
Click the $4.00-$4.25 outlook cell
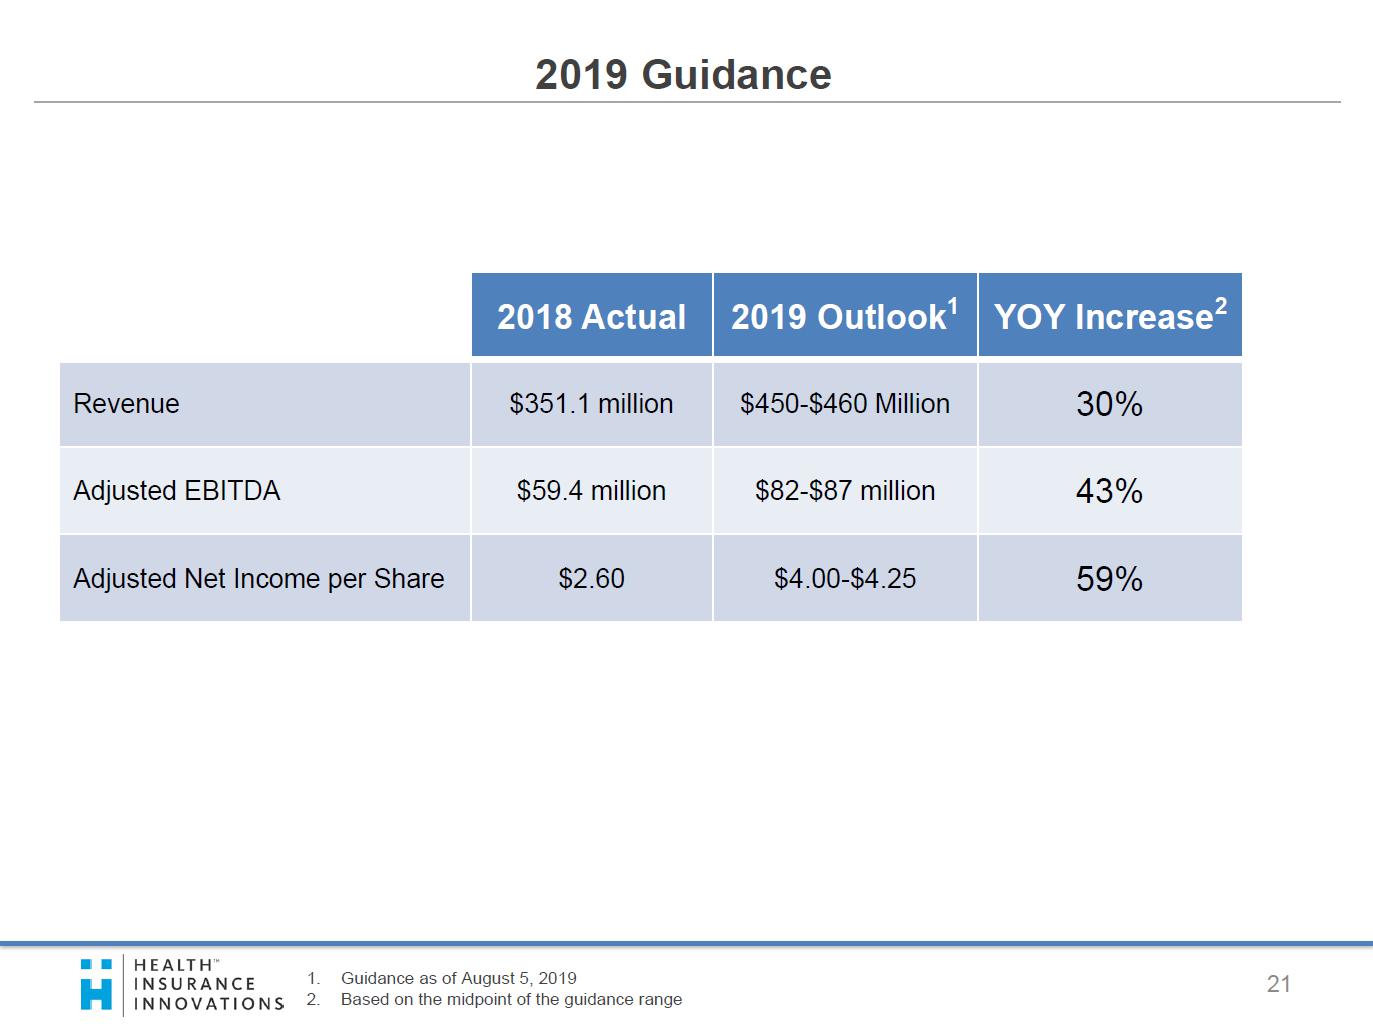pyautogui.click(x=844, y=579)
